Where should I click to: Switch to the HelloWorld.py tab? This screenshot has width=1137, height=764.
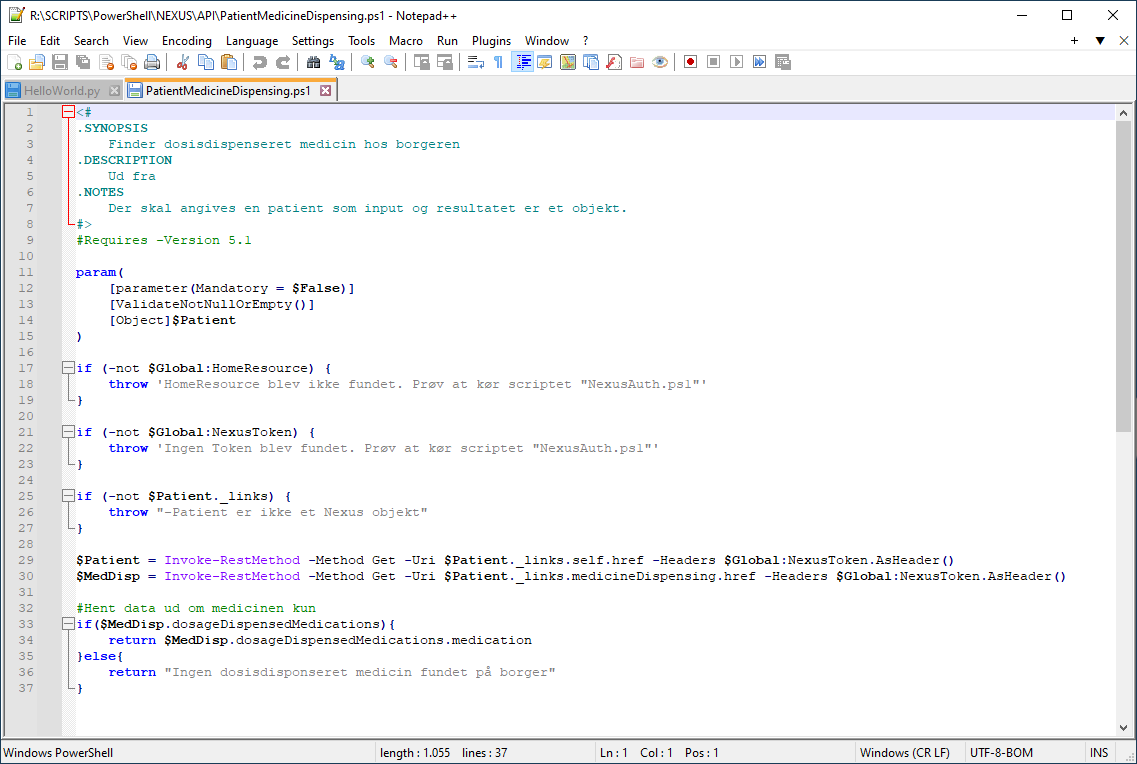(x=62, y=91)
